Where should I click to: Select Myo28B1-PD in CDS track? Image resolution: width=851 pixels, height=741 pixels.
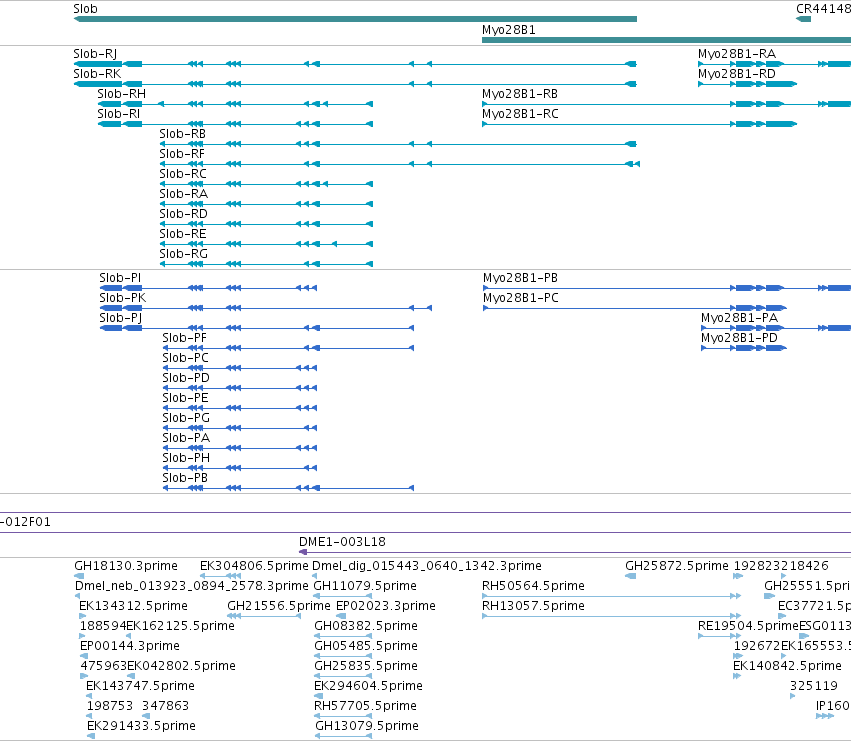pos(739,338)
